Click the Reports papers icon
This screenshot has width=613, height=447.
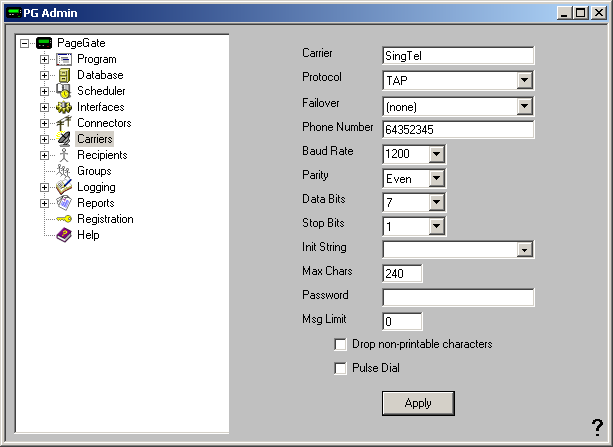[x=64, y=203]
